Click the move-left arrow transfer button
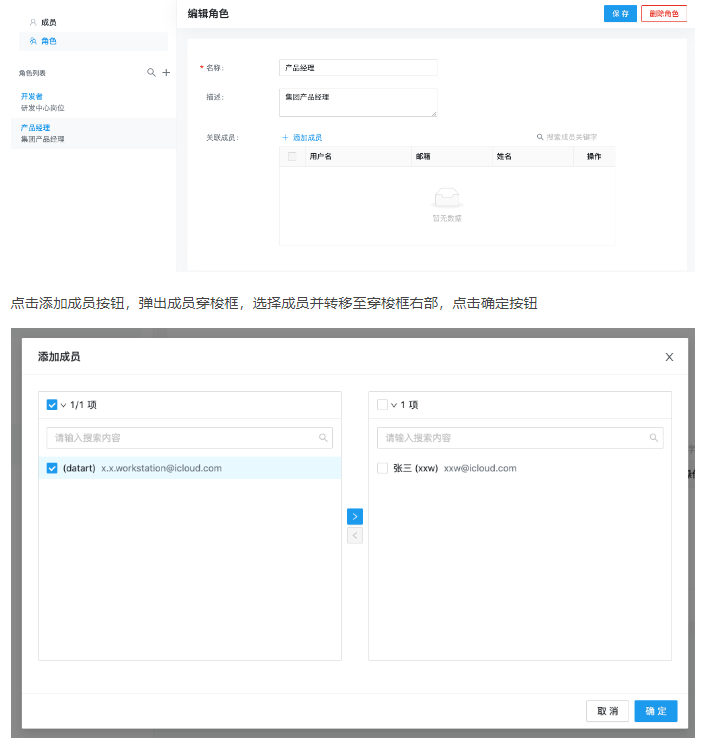 tap(355, 536)
